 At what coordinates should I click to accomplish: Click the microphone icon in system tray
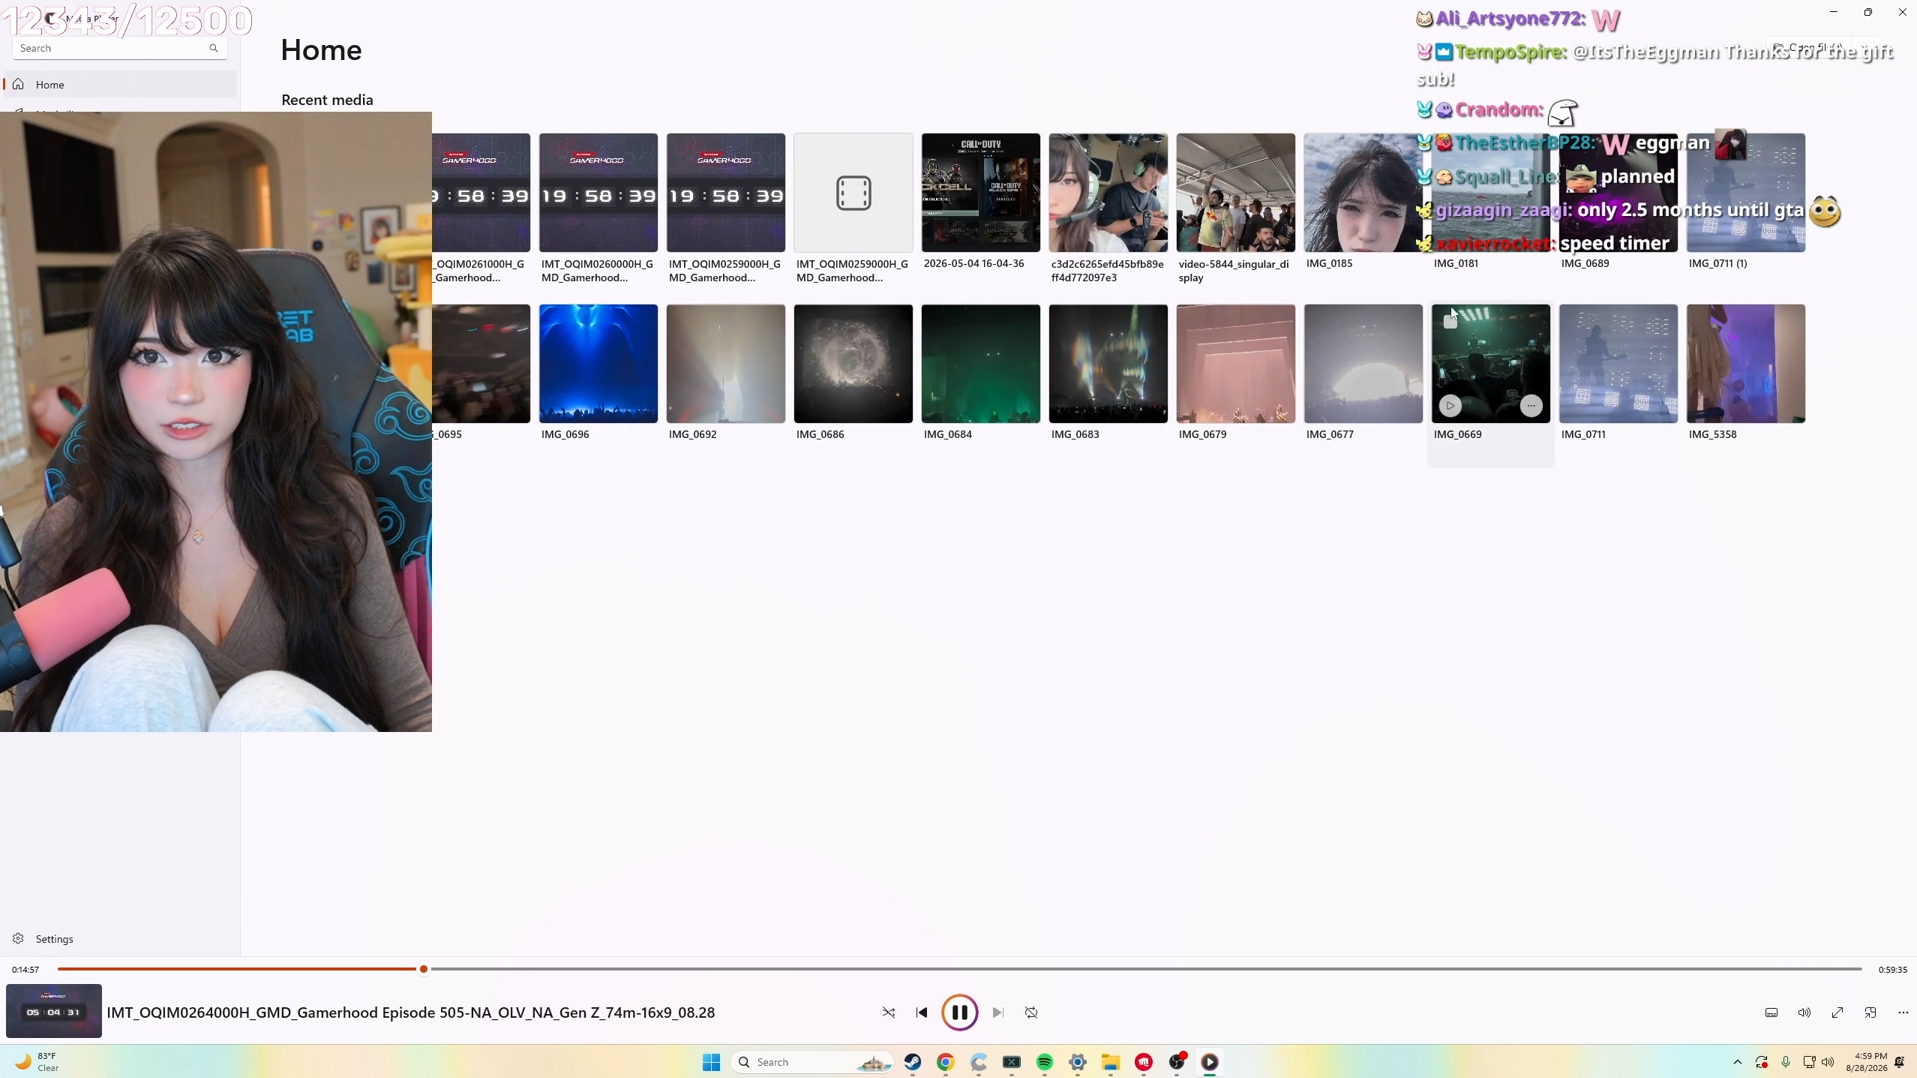[1785, 1062]
